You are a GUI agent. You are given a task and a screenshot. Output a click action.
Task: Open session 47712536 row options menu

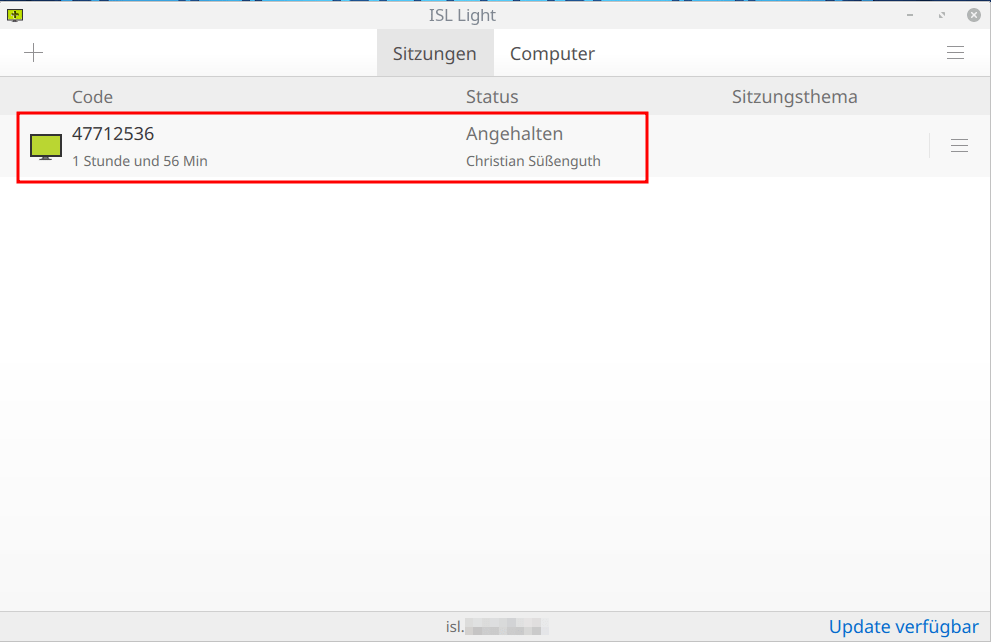(959, 145)
